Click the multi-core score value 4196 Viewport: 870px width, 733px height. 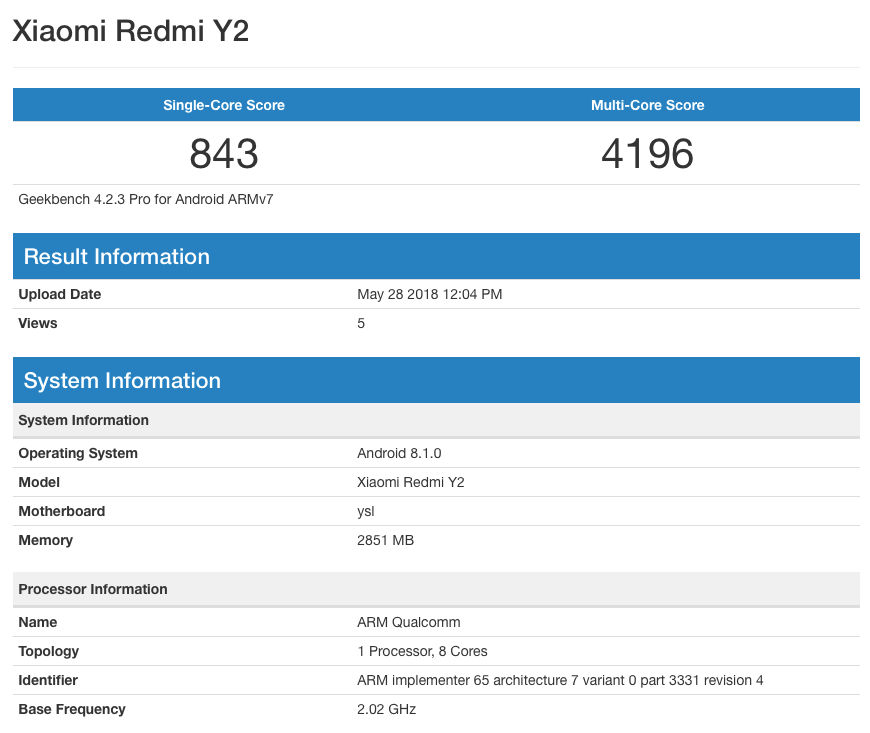click(648, 154)
